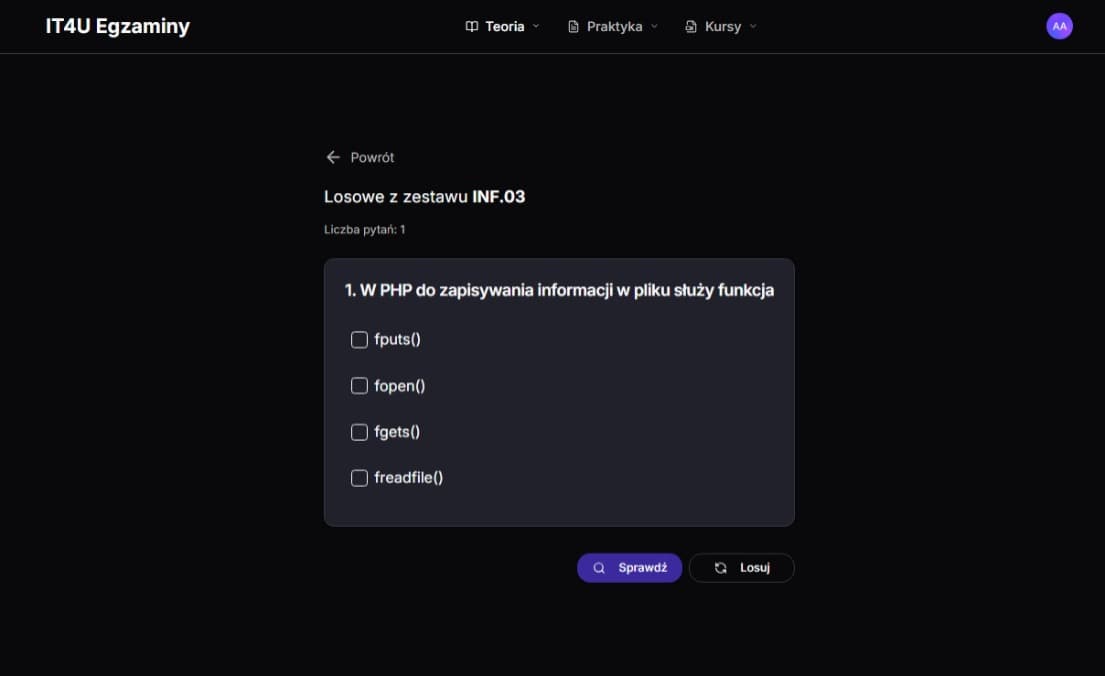
Task: Open the Teoria menu
Action: pyautogui.click(x=504, y=27)
